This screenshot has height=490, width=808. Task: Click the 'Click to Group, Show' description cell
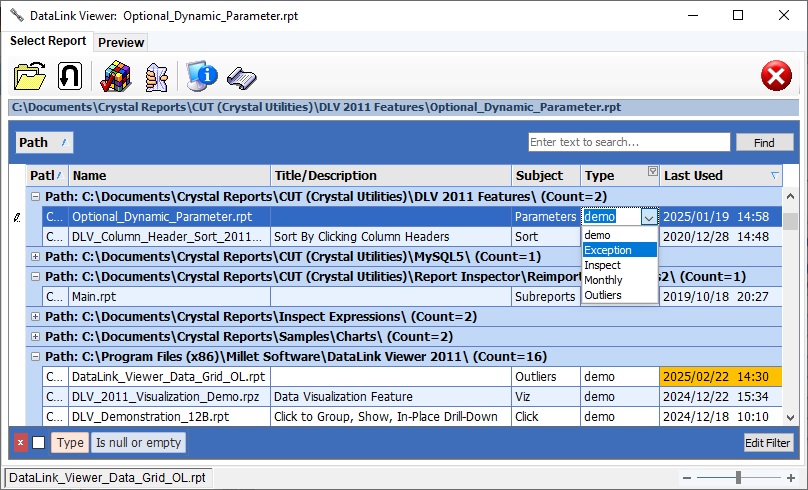(391, 417)
